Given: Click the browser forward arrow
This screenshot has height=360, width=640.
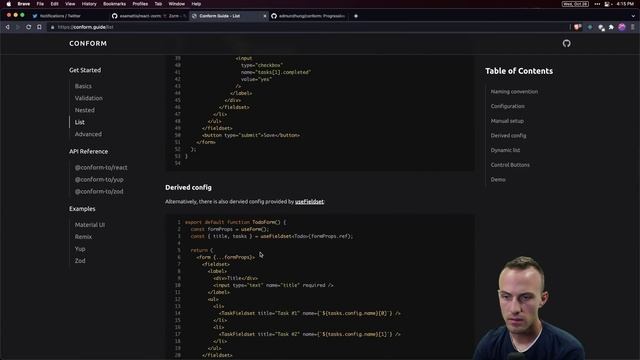Looking at the screenshot, I should pyautogui.click(x=18, y=27).
